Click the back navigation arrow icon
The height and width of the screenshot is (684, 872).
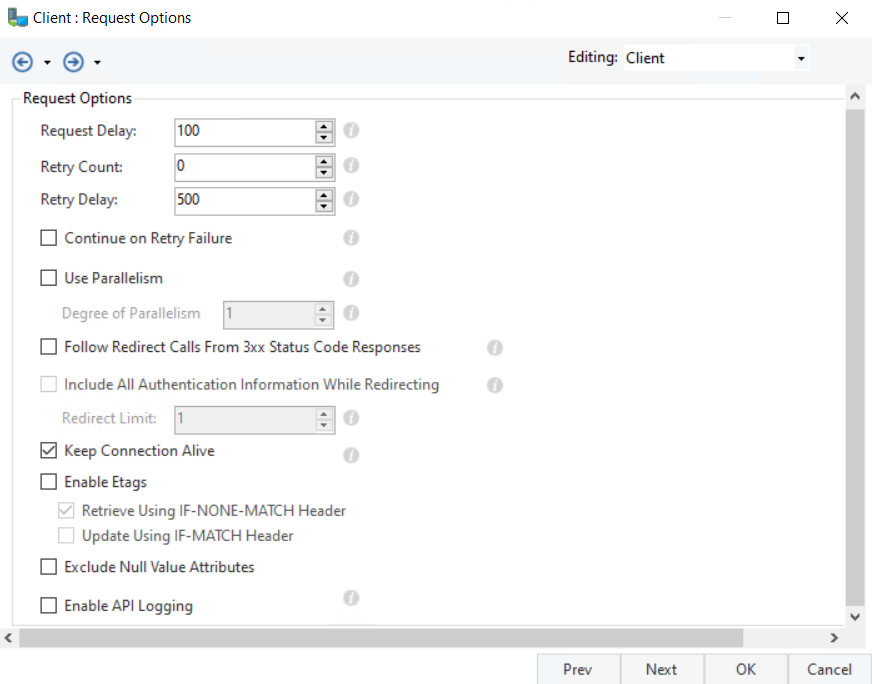(22, 62)
